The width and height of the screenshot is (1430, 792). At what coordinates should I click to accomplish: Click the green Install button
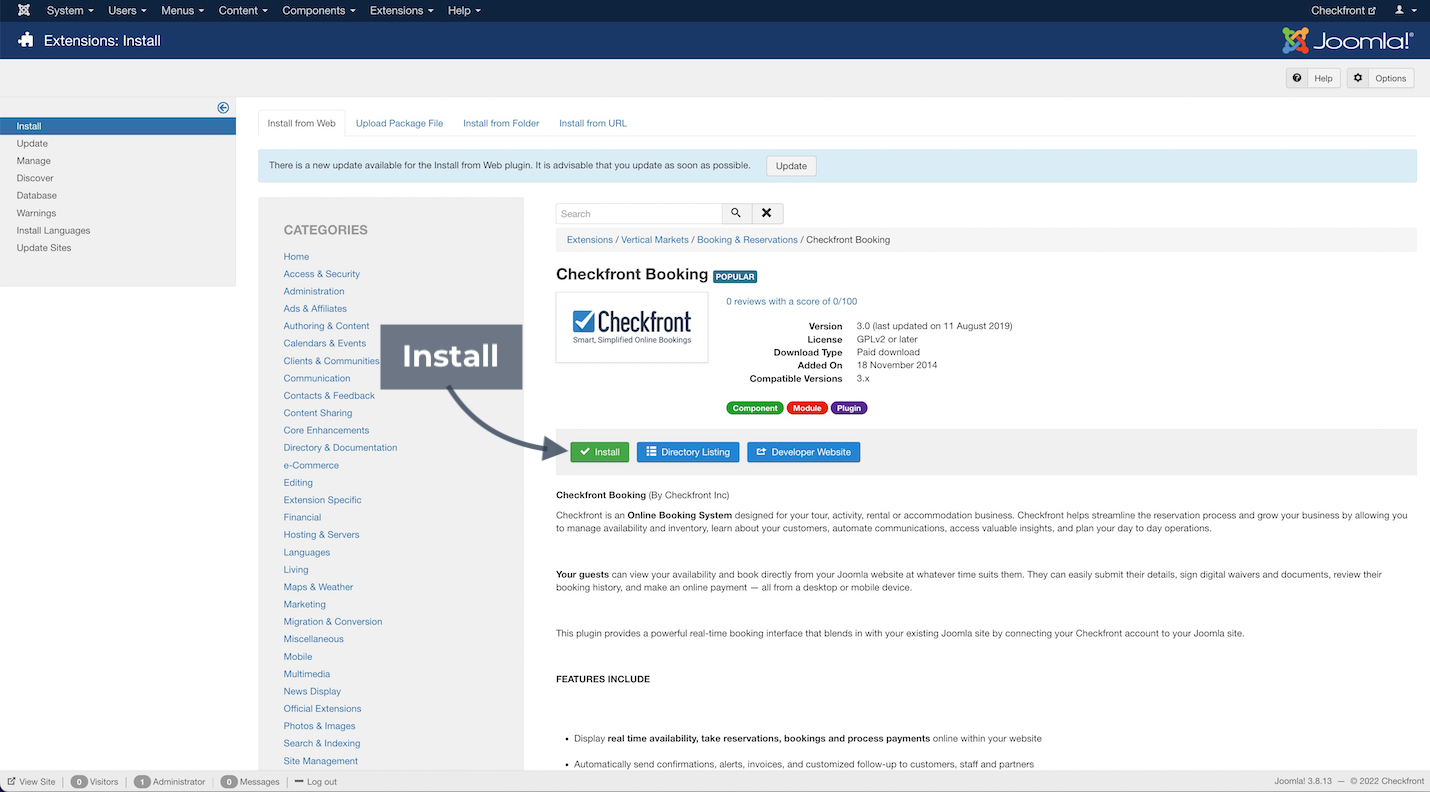(x=599, y=452)
